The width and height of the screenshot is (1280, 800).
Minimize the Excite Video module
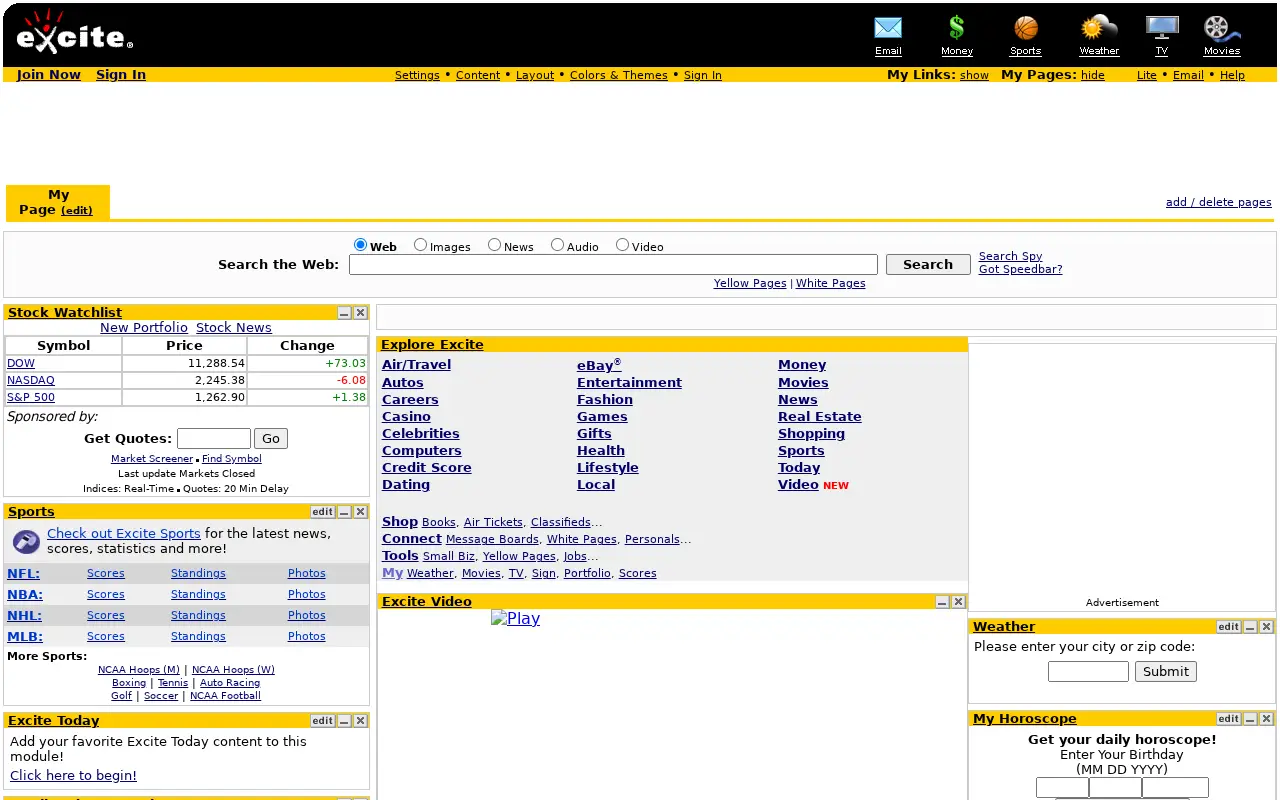(x=942, y=602)
